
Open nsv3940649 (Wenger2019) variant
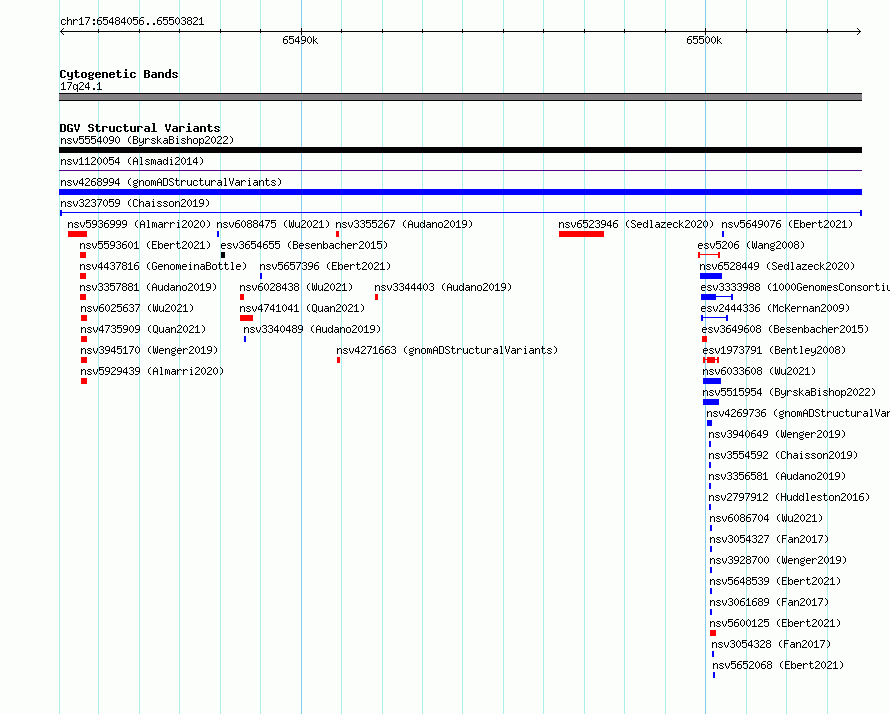click(778, 434)
